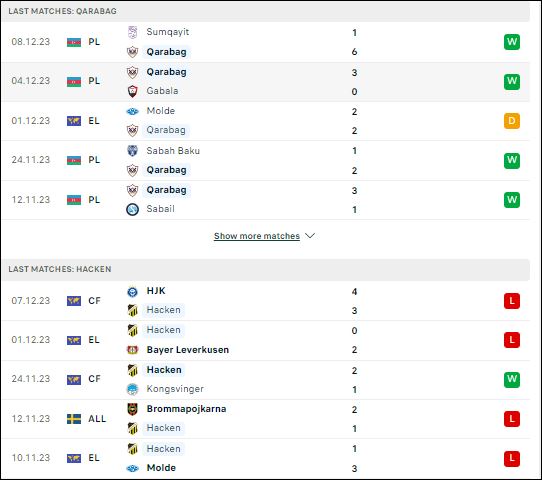The image size is (542, 480).
Task: Click the Sabah Baku crest icon
Action: 132,151
